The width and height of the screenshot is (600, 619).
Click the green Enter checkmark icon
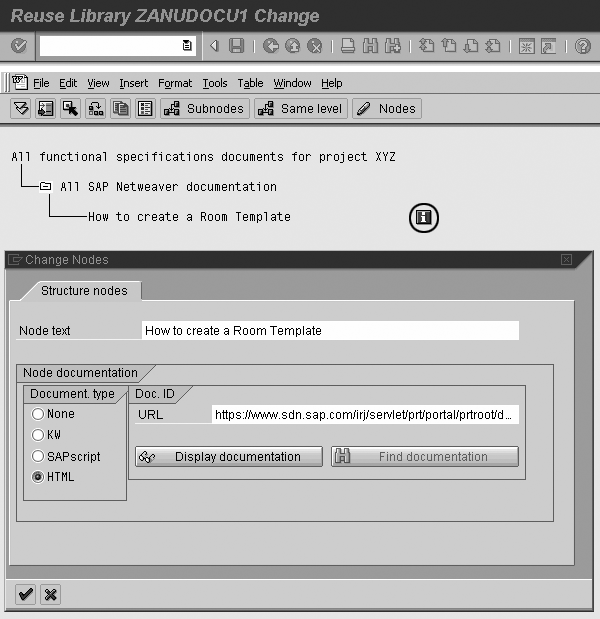[18, 46]
